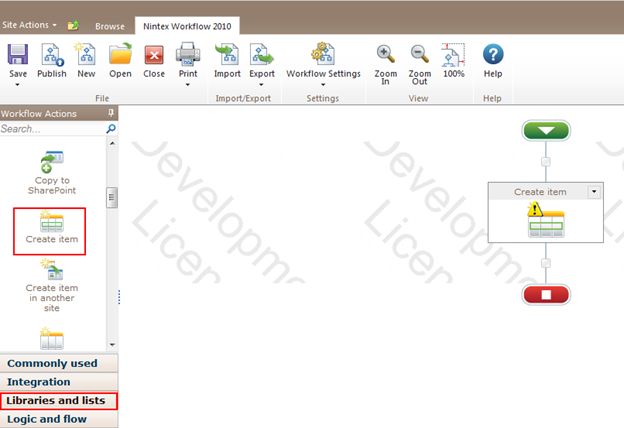Viewport: 624px width, 428px height.
Task: Select Create item in another site action
Action: pyautogui.click(x=52, y=285)
